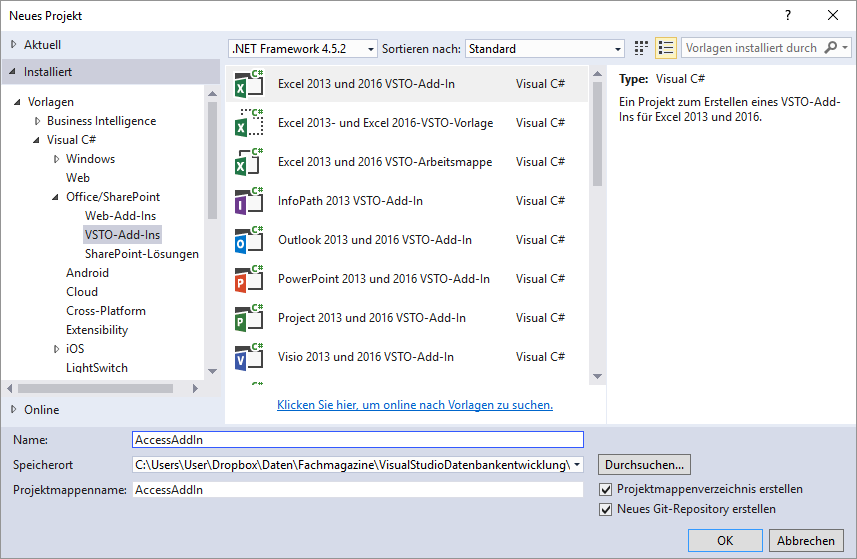
Task: Expand the Windows tree node
Action: tap(56, 159)
